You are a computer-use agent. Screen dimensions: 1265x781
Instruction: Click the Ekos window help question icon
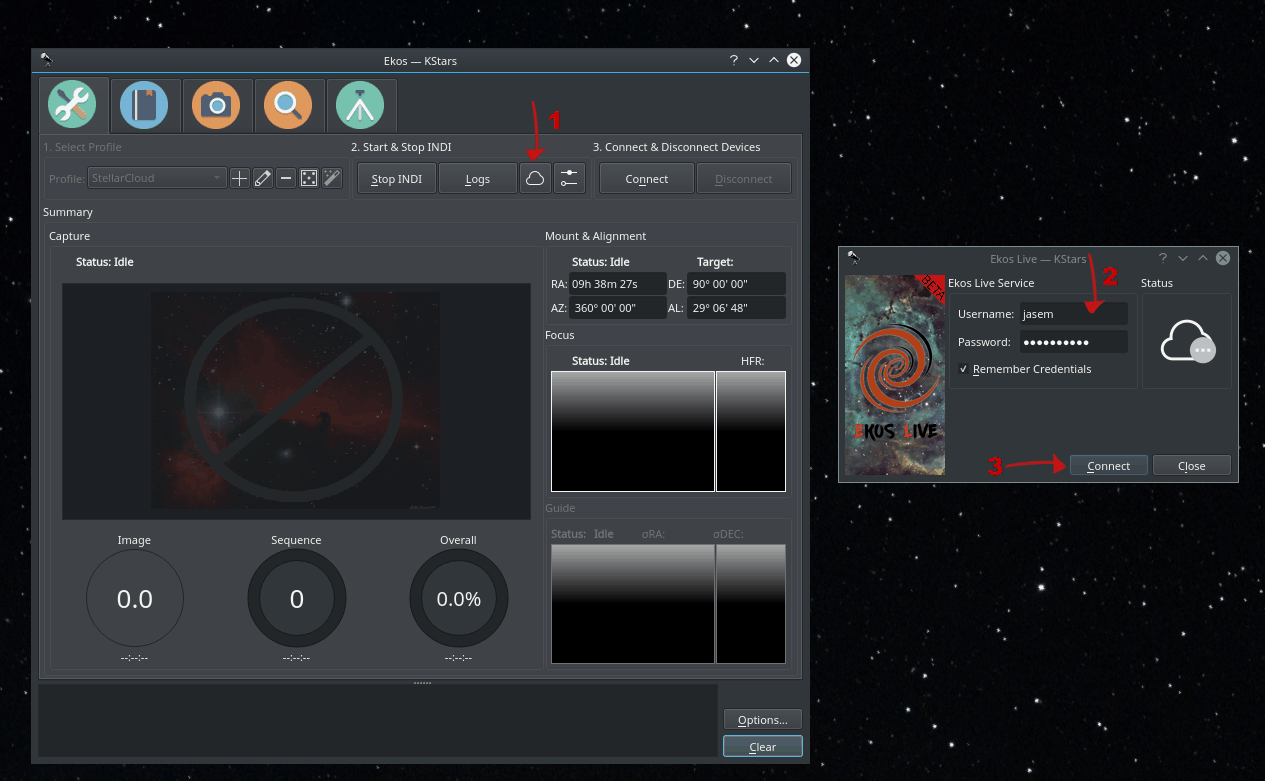coord(734,60)
